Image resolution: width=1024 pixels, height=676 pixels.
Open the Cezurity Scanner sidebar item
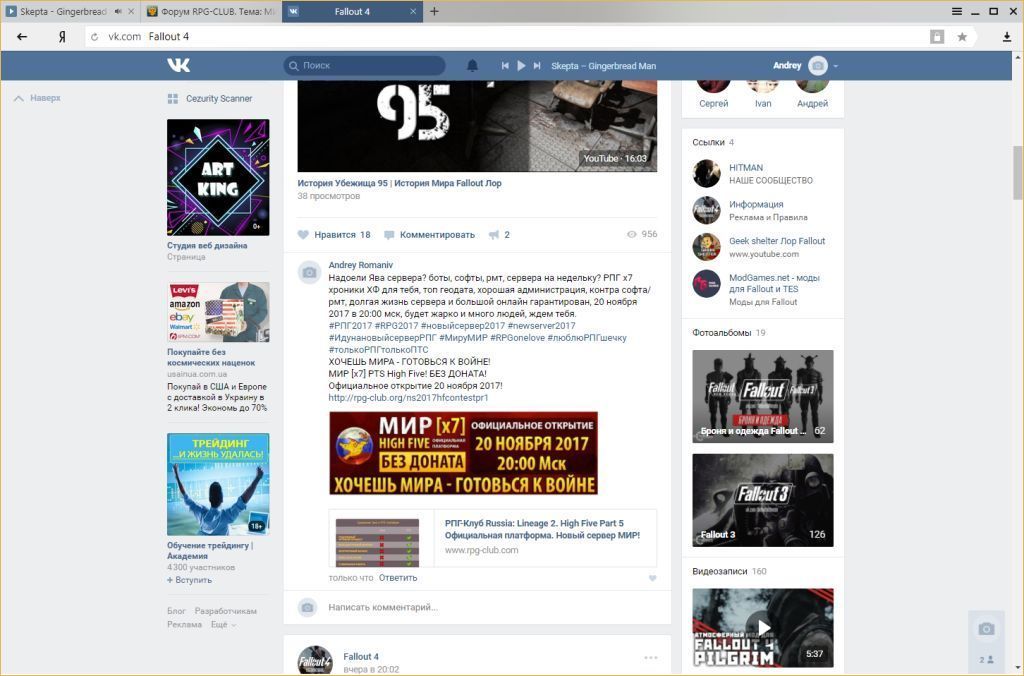pos(210,99)
